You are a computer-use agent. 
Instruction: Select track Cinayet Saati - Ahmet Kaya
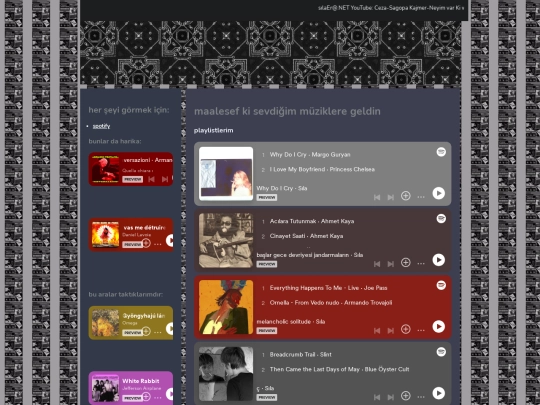[306, 236]
